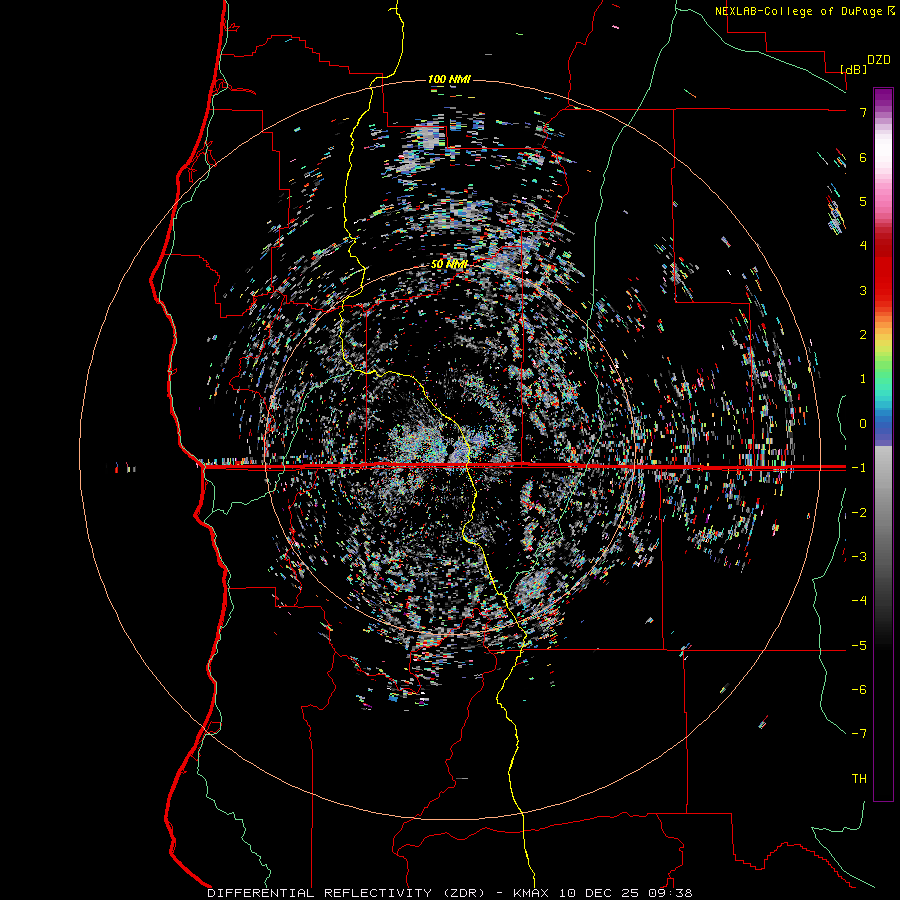Click the -3 value on the color scale
The height and width of the screenshot is (900, 900).
click(x=859, y=557)
